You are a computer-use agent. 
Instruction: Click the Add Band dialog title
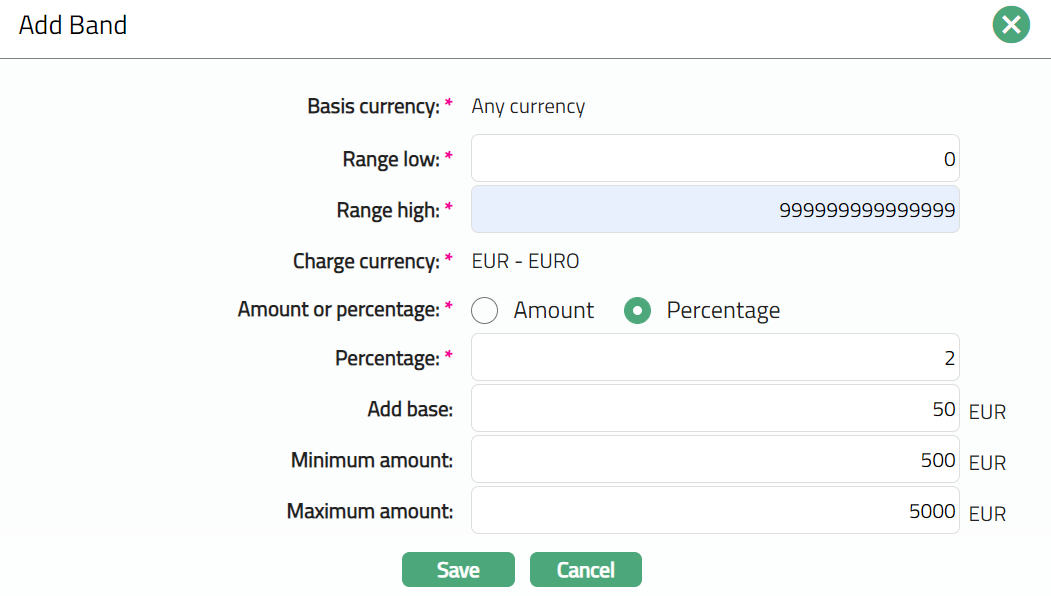tap(73, 25)
